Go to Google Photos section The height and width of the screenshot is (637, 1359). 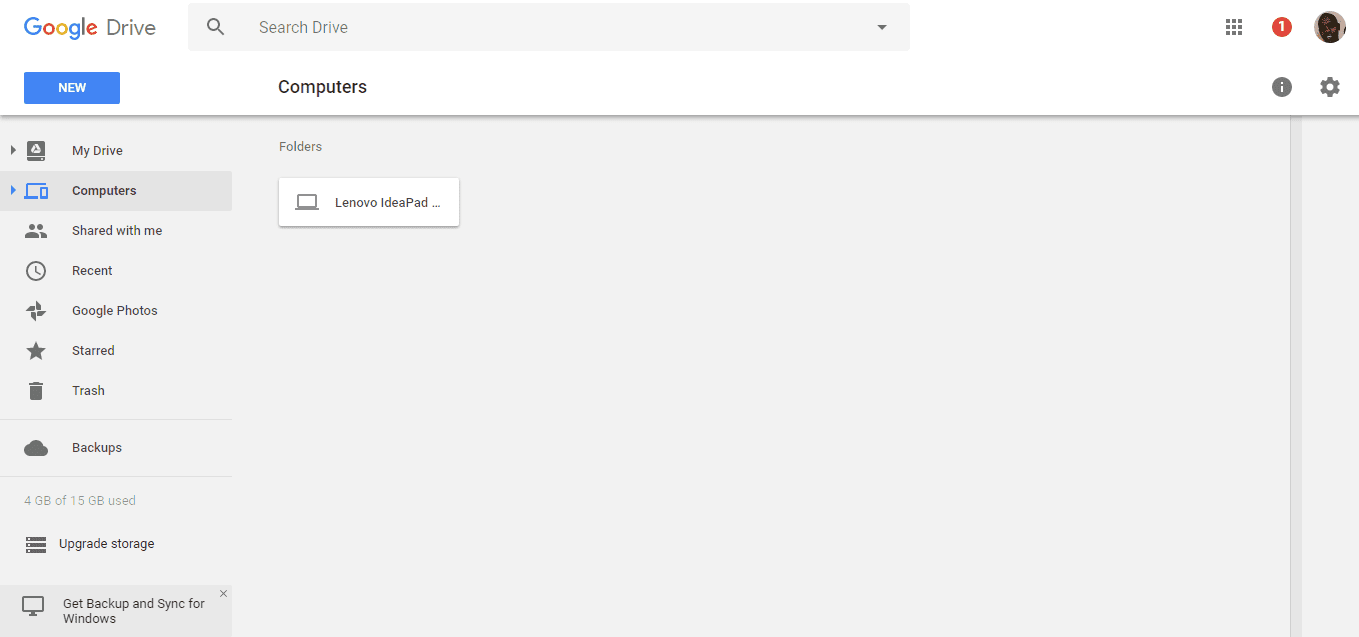[116, 311]
